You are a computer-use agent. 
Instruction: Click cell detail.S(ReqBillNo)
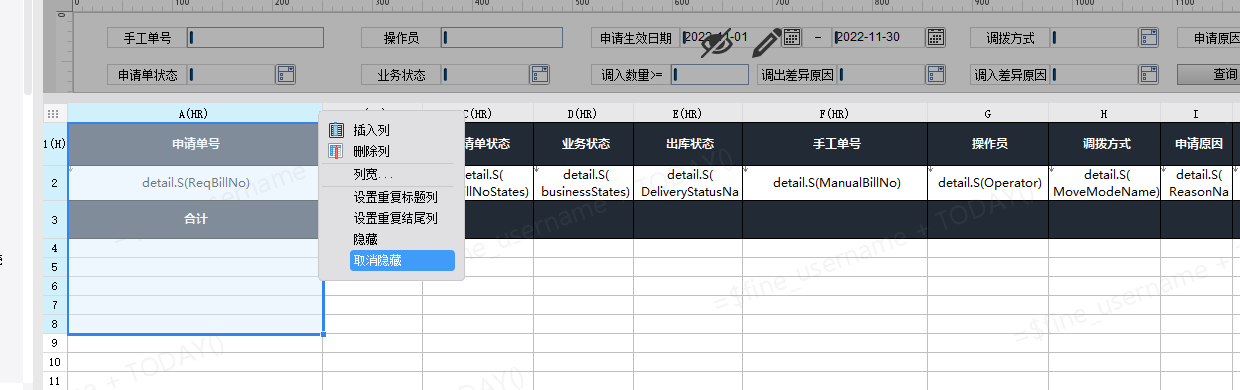(195, 182)
